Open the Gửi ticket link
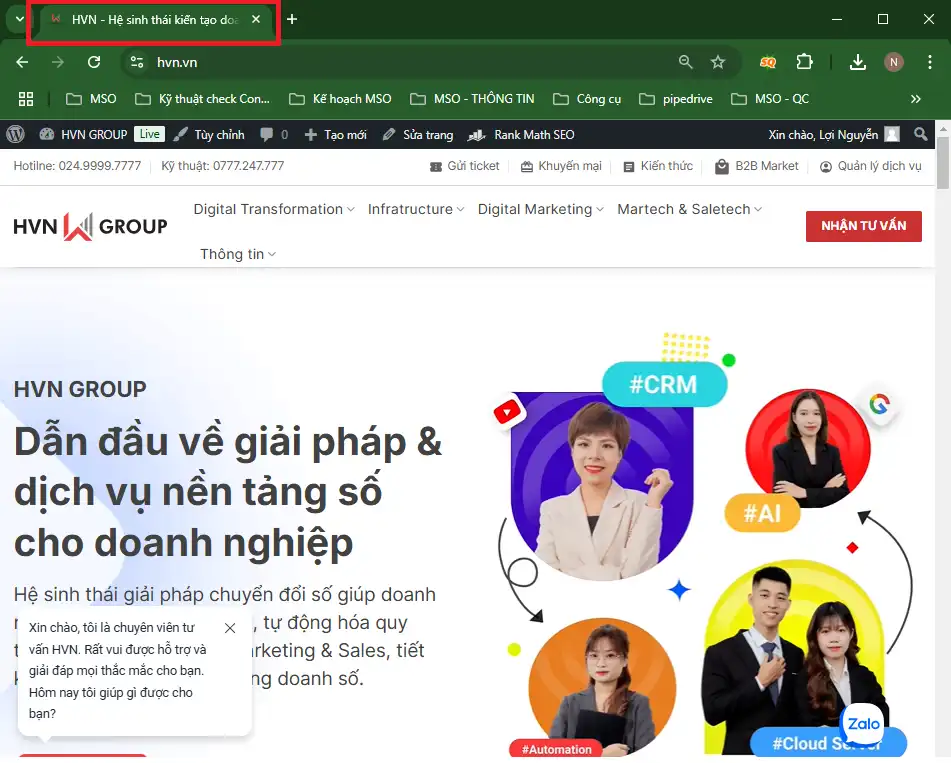This screenshot has height=763, width=951. 464,166
